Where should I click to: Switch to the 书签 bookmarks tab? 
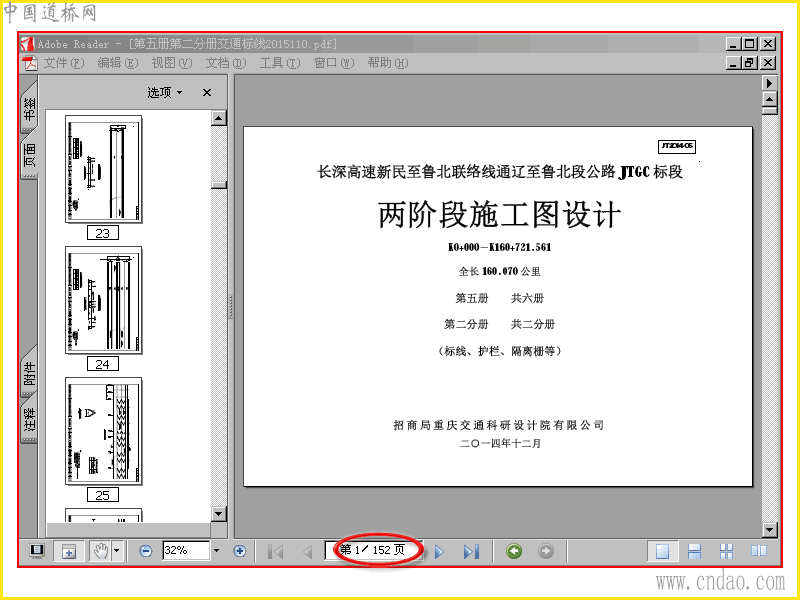tap(30, 109)
